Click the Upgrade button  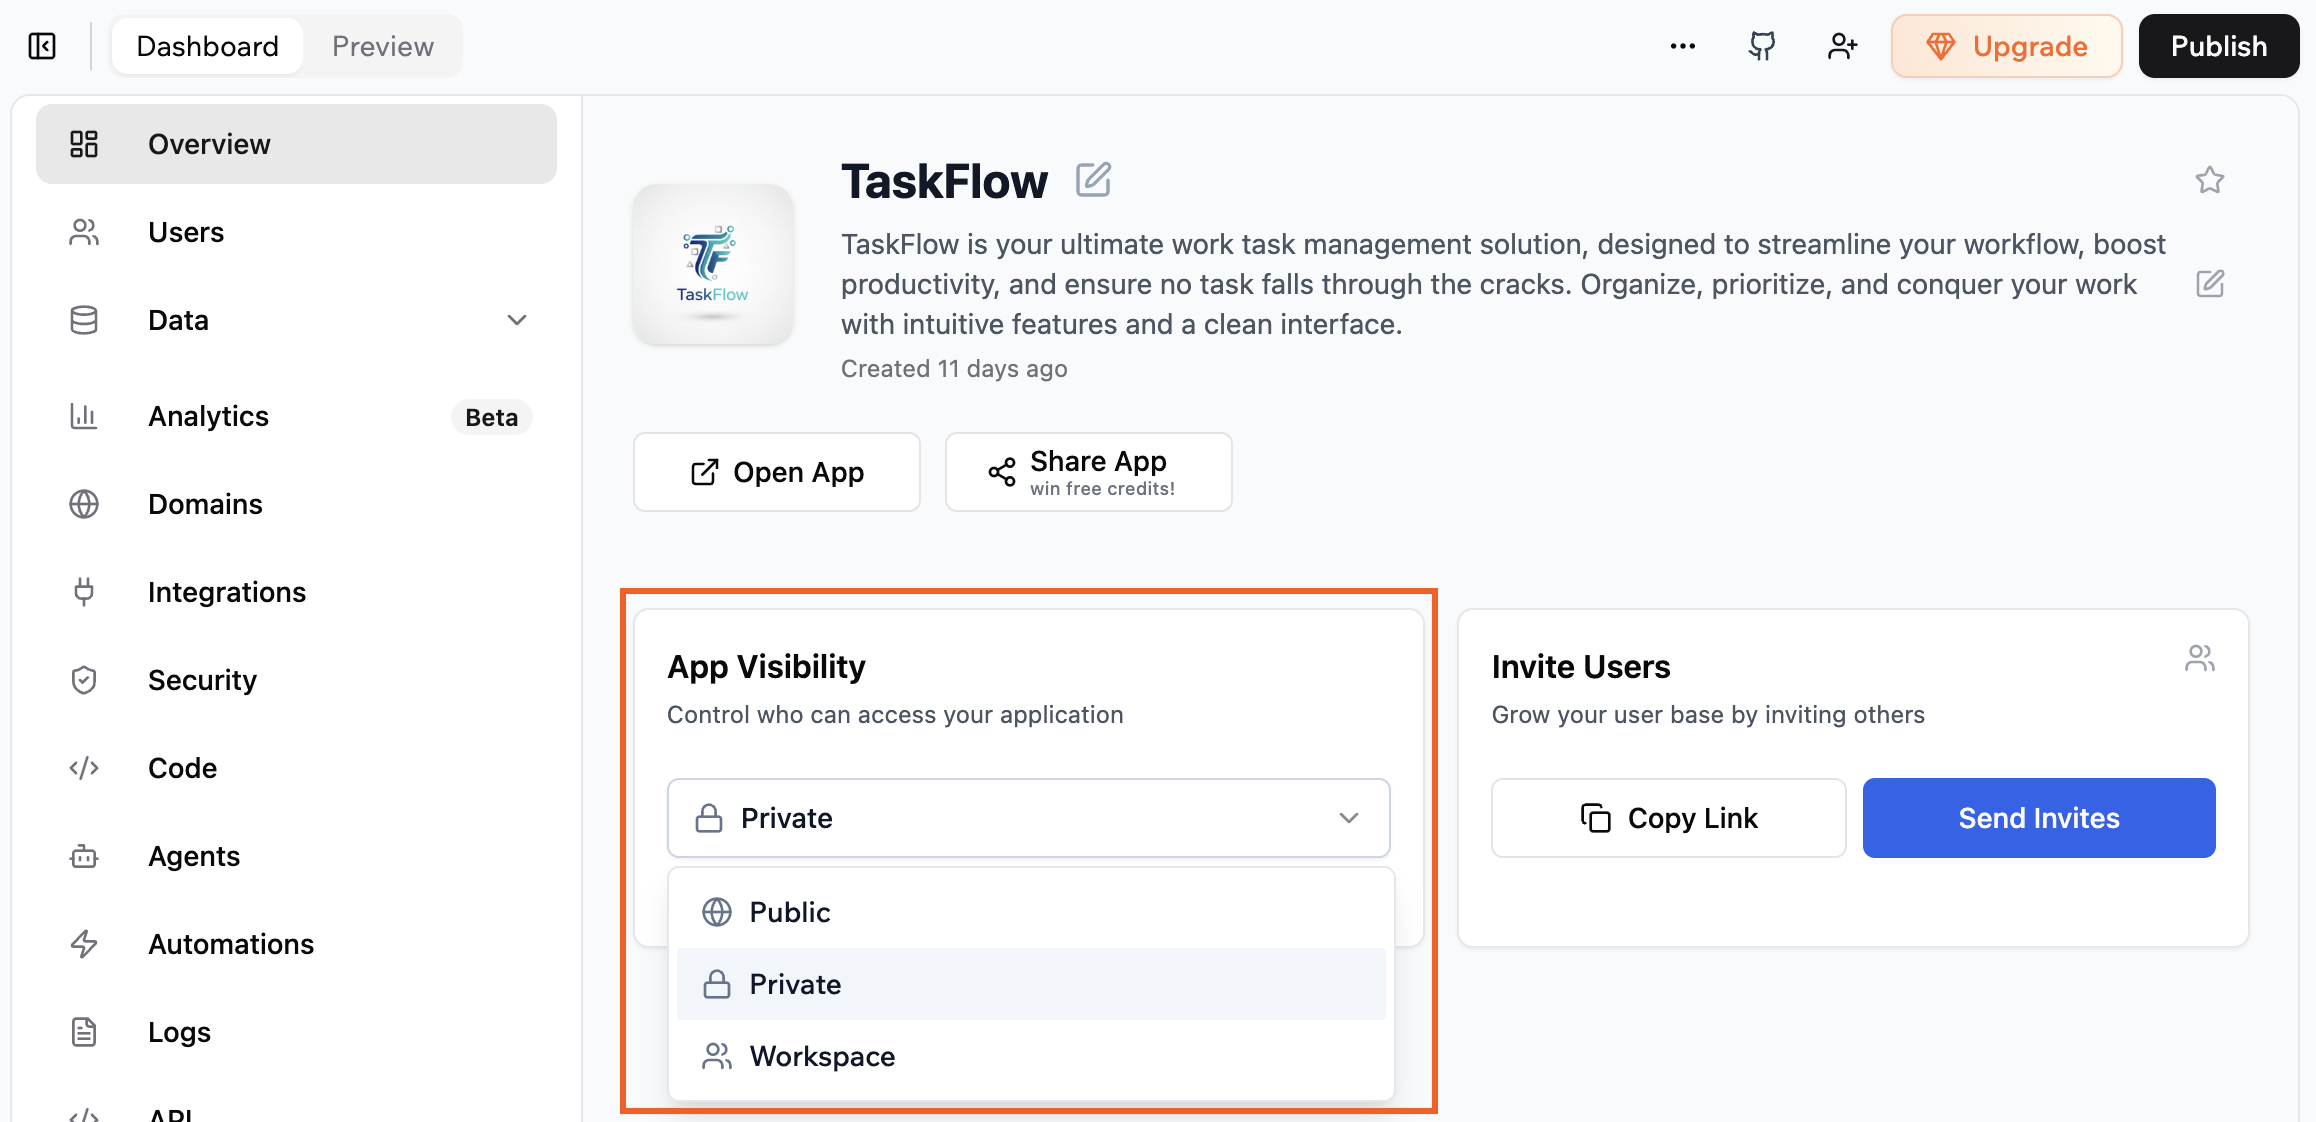[2006, 46]
